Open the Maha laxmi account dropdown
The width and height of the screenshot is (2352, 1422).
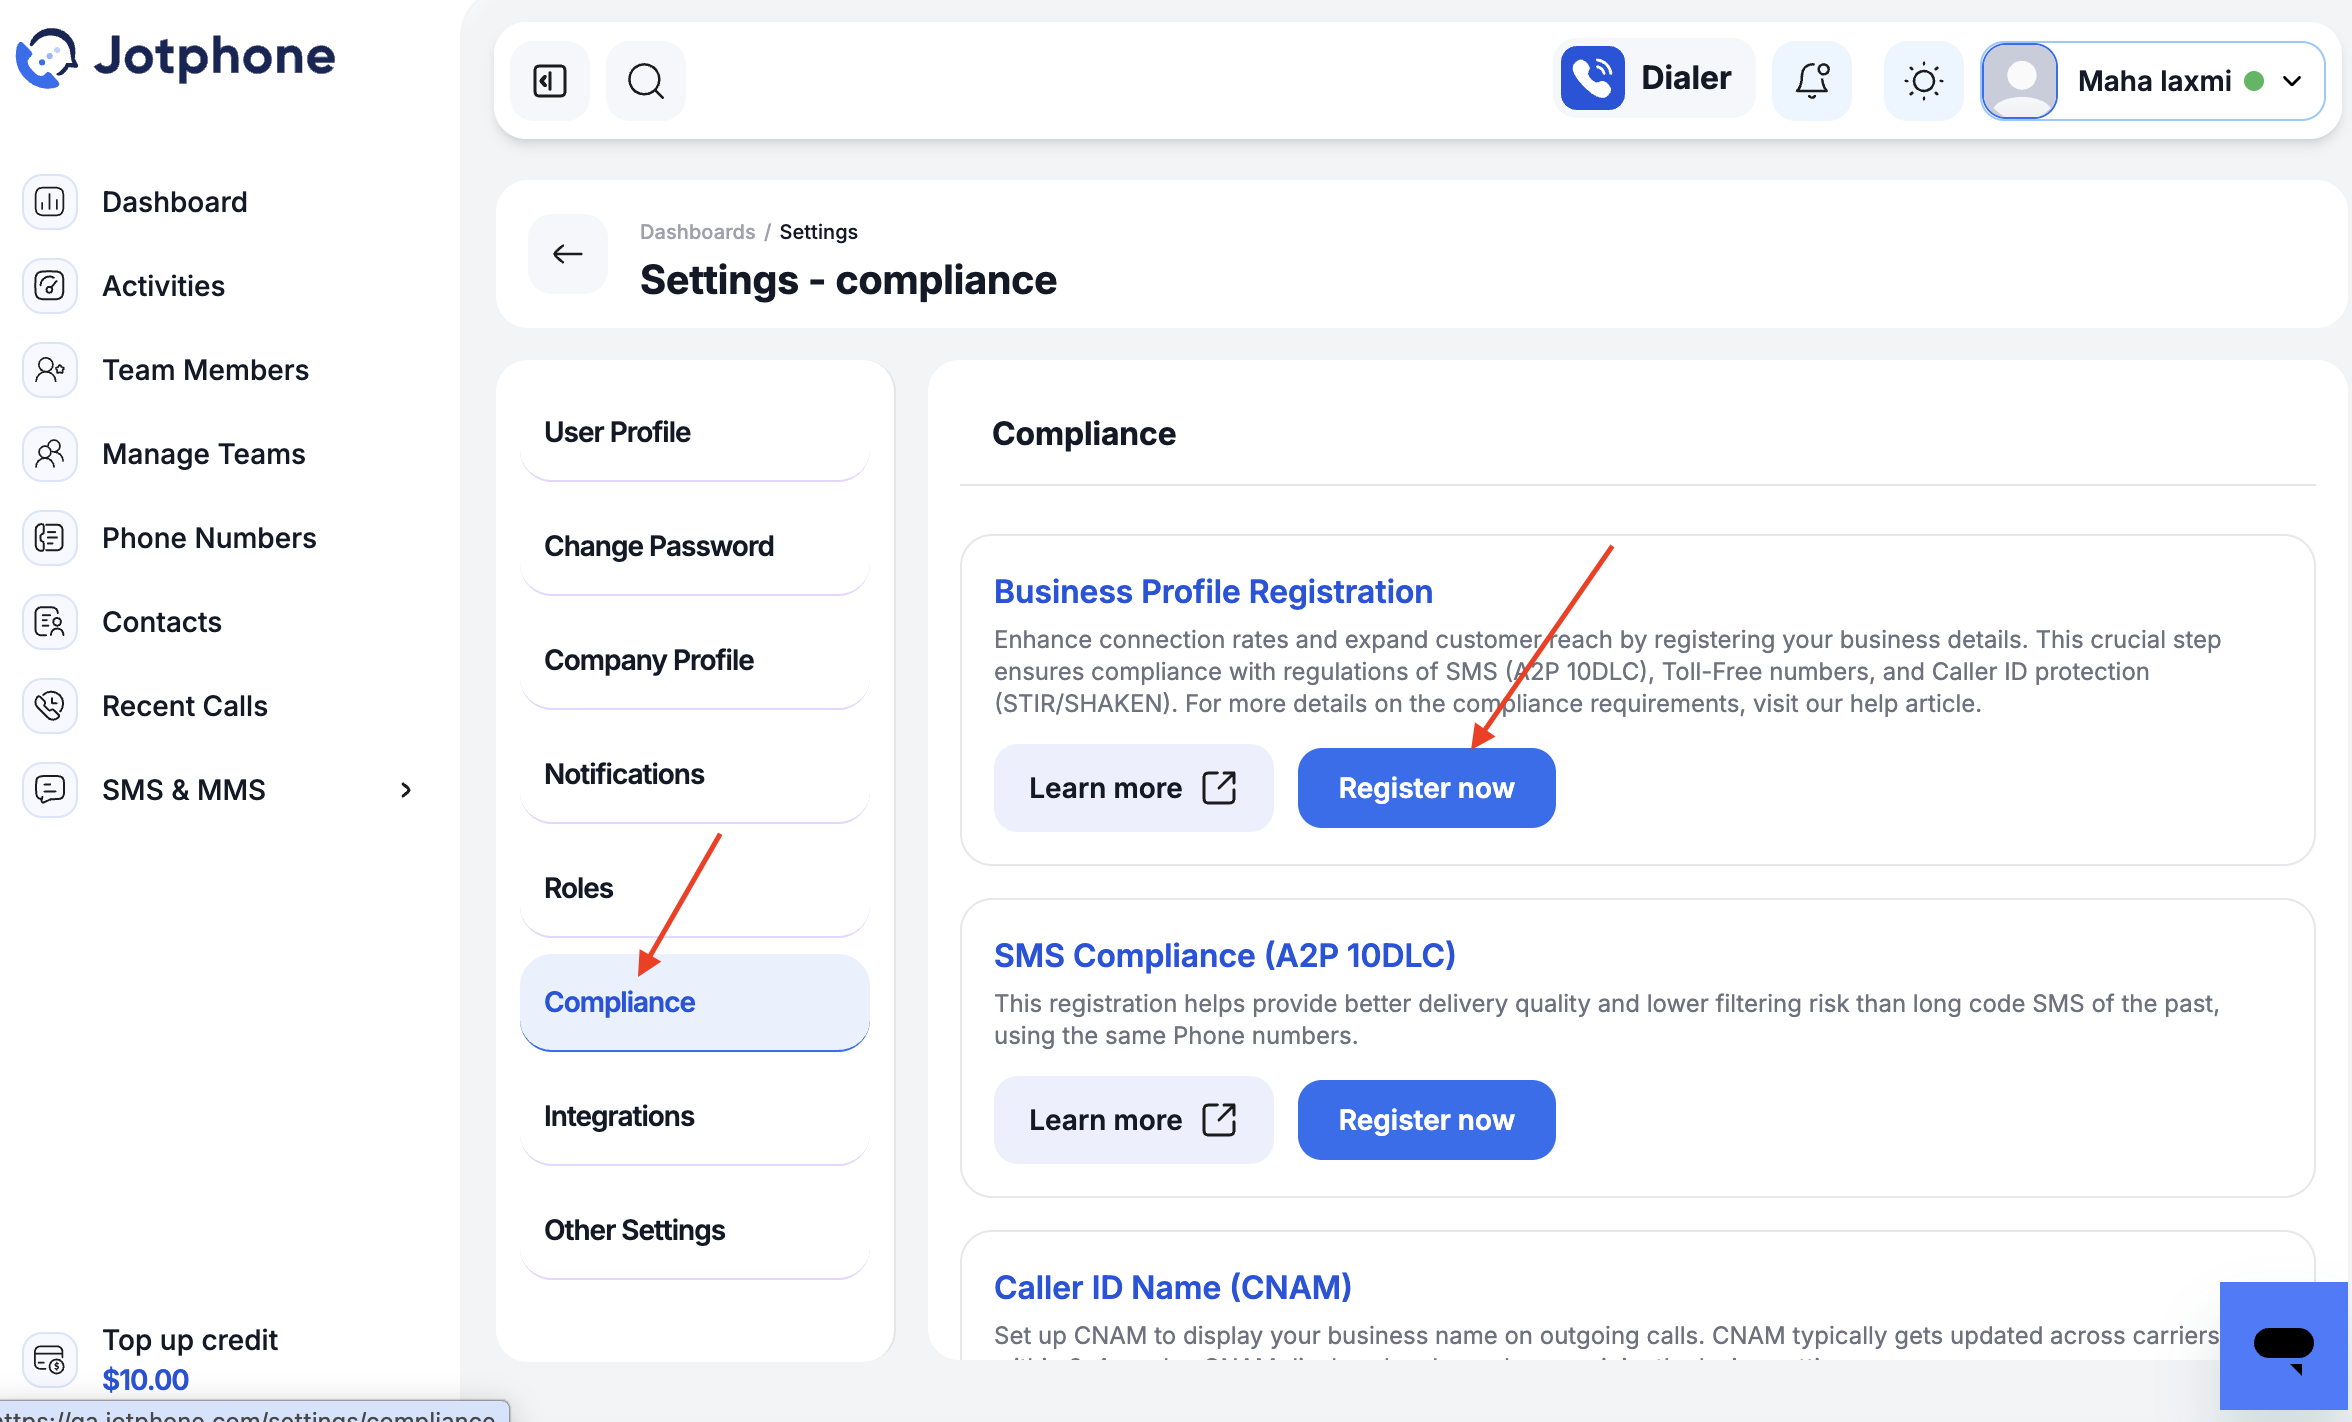tap(2153, 81)
